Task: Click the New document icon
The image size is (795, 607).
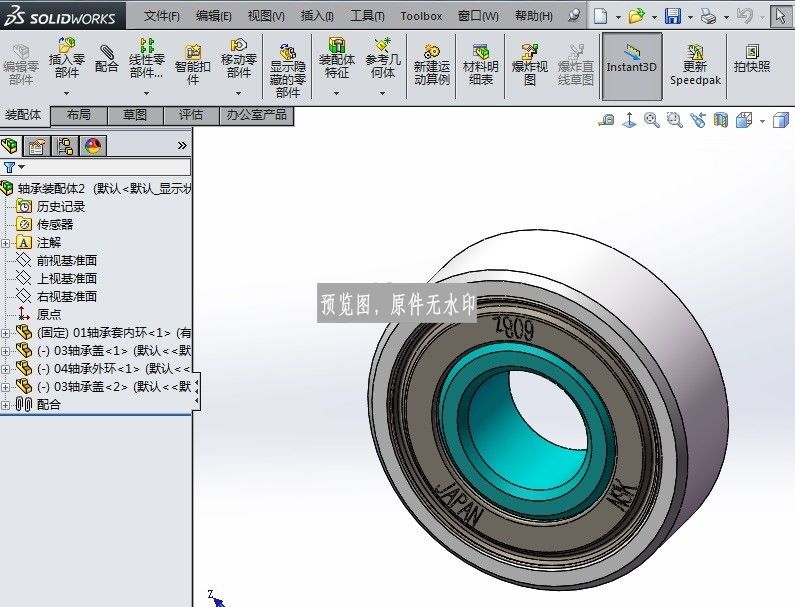Action: (601, 16)
